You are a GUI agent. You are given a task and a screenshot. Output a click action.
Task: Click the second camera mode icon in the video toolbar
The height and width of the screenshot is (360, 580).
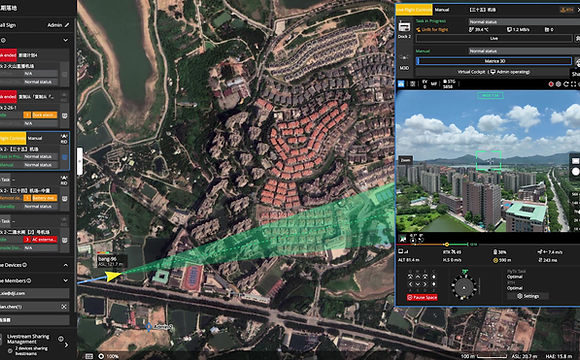(412, 84)
